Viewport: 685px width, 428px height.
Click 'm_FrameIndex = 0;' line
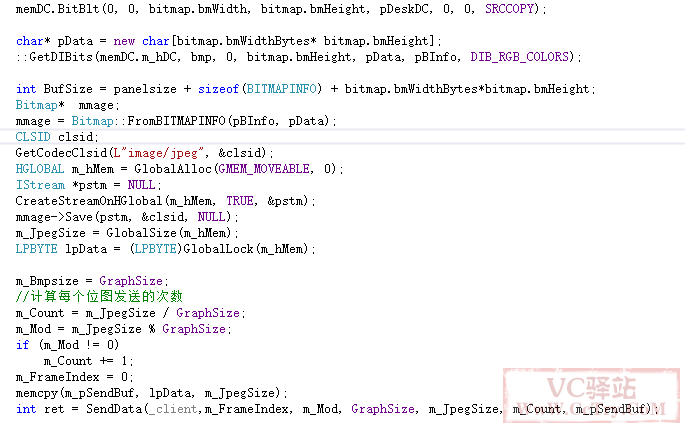[x=75, y=377]
